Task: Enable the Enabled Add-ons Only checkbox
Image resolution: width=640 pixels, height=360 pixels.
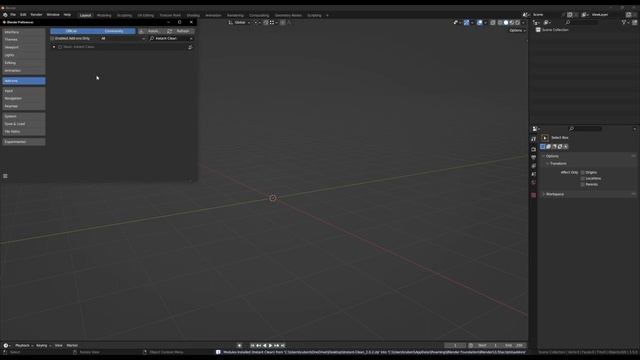Action: coord(52,38)
